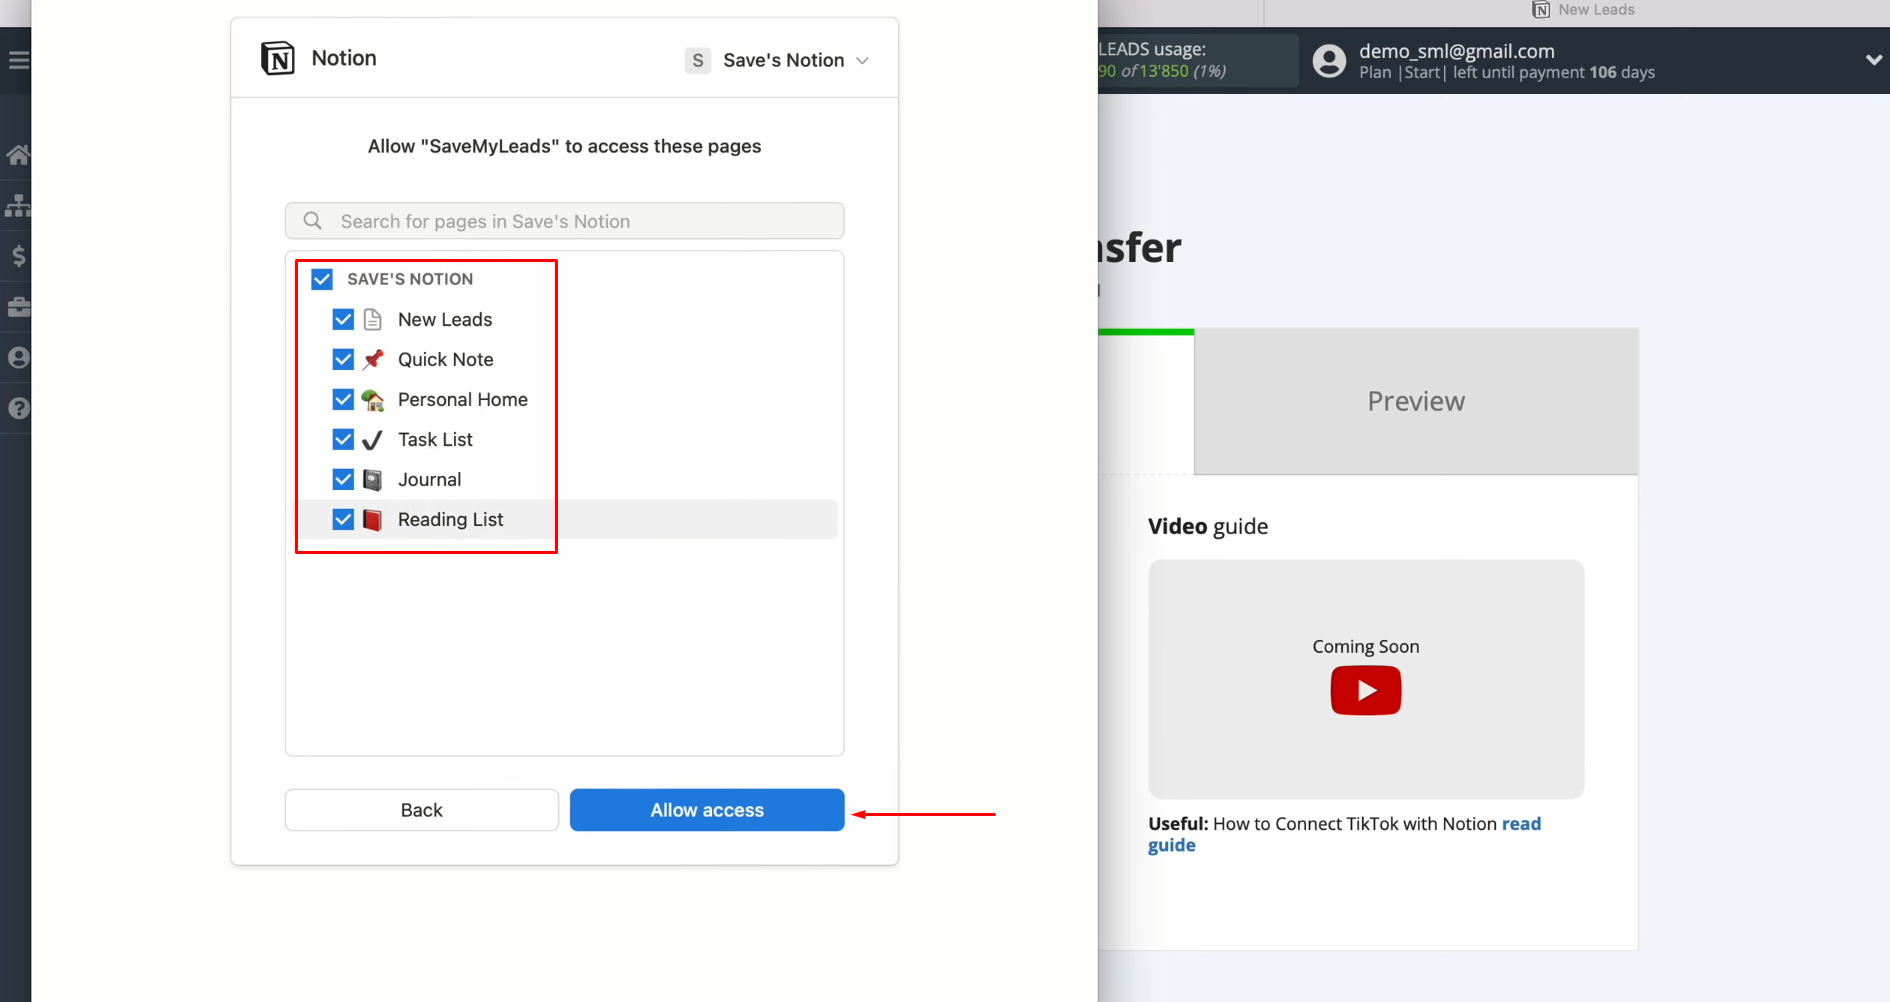The height and width of the screenshot is (1002, 1890).
Task: Click the Back button
Action: tap(422, 810)
